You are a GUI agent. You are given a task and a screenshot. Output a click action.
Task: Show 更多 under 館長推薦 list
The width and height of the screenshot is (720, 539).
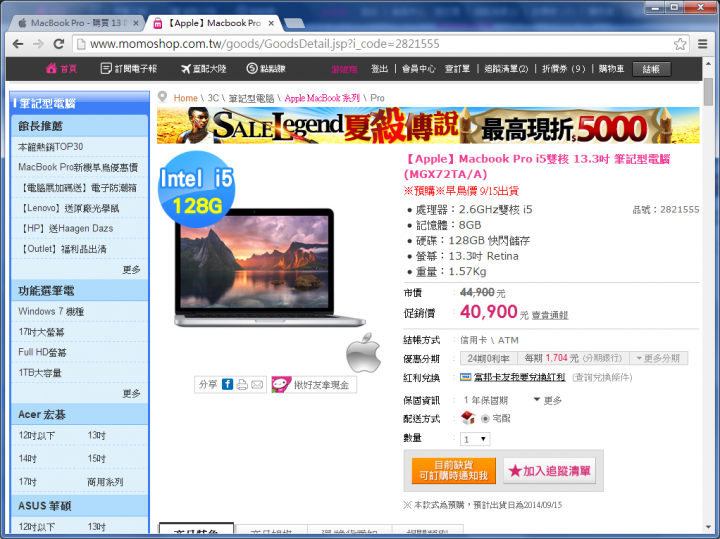pyautogui.click(x=131, y=270)
